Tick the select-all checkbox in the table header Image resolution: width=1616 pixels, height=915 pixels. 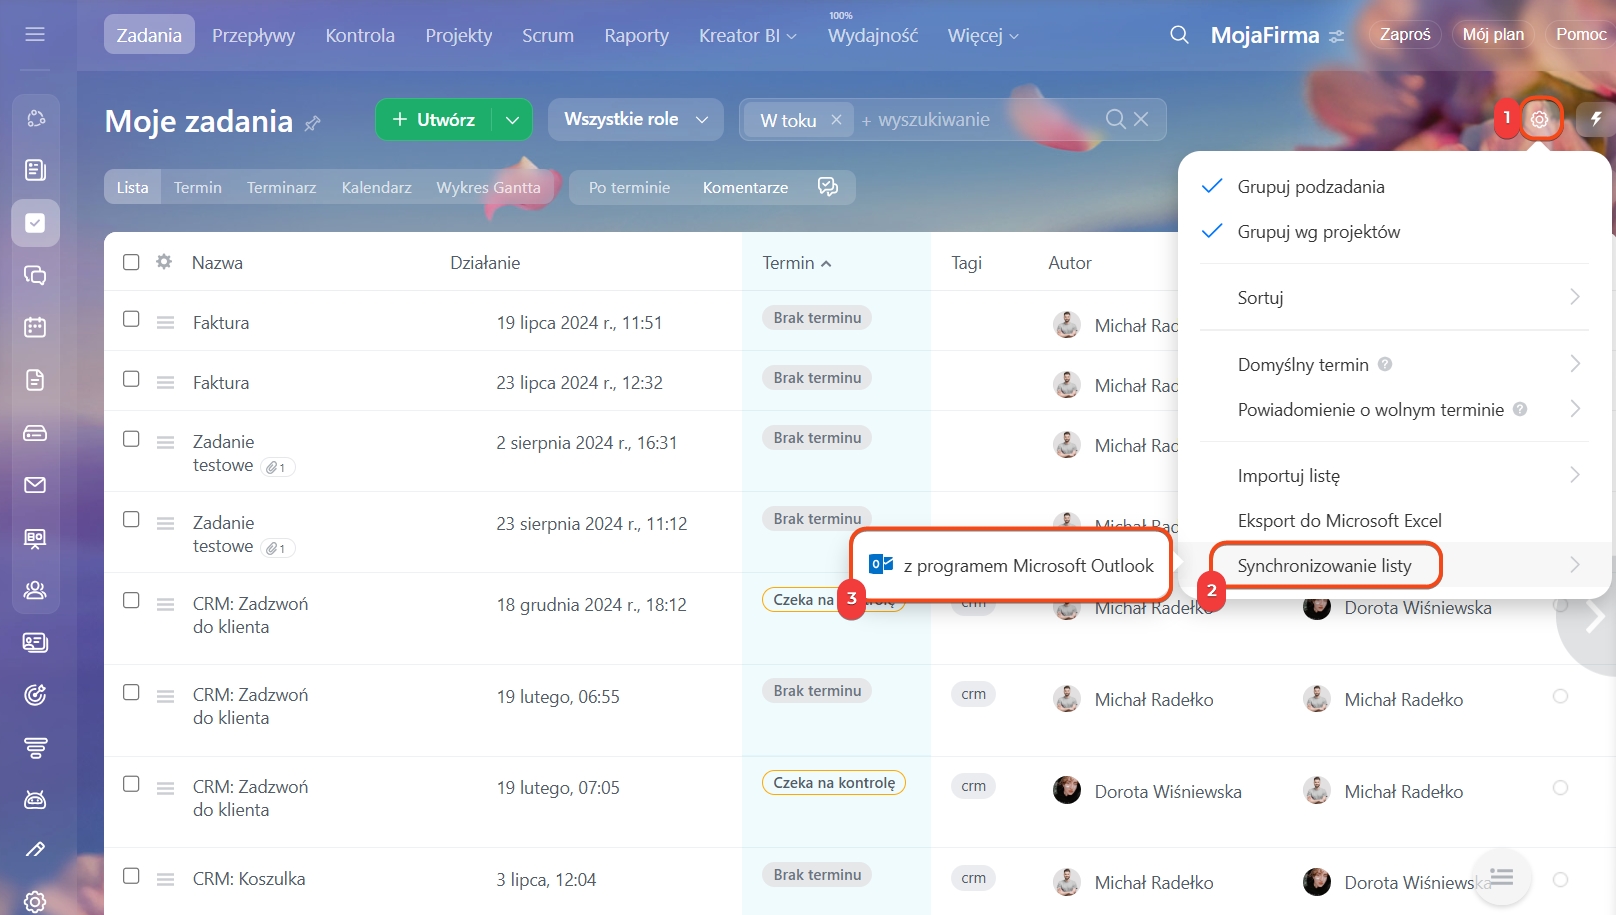[x=131, y=262]
